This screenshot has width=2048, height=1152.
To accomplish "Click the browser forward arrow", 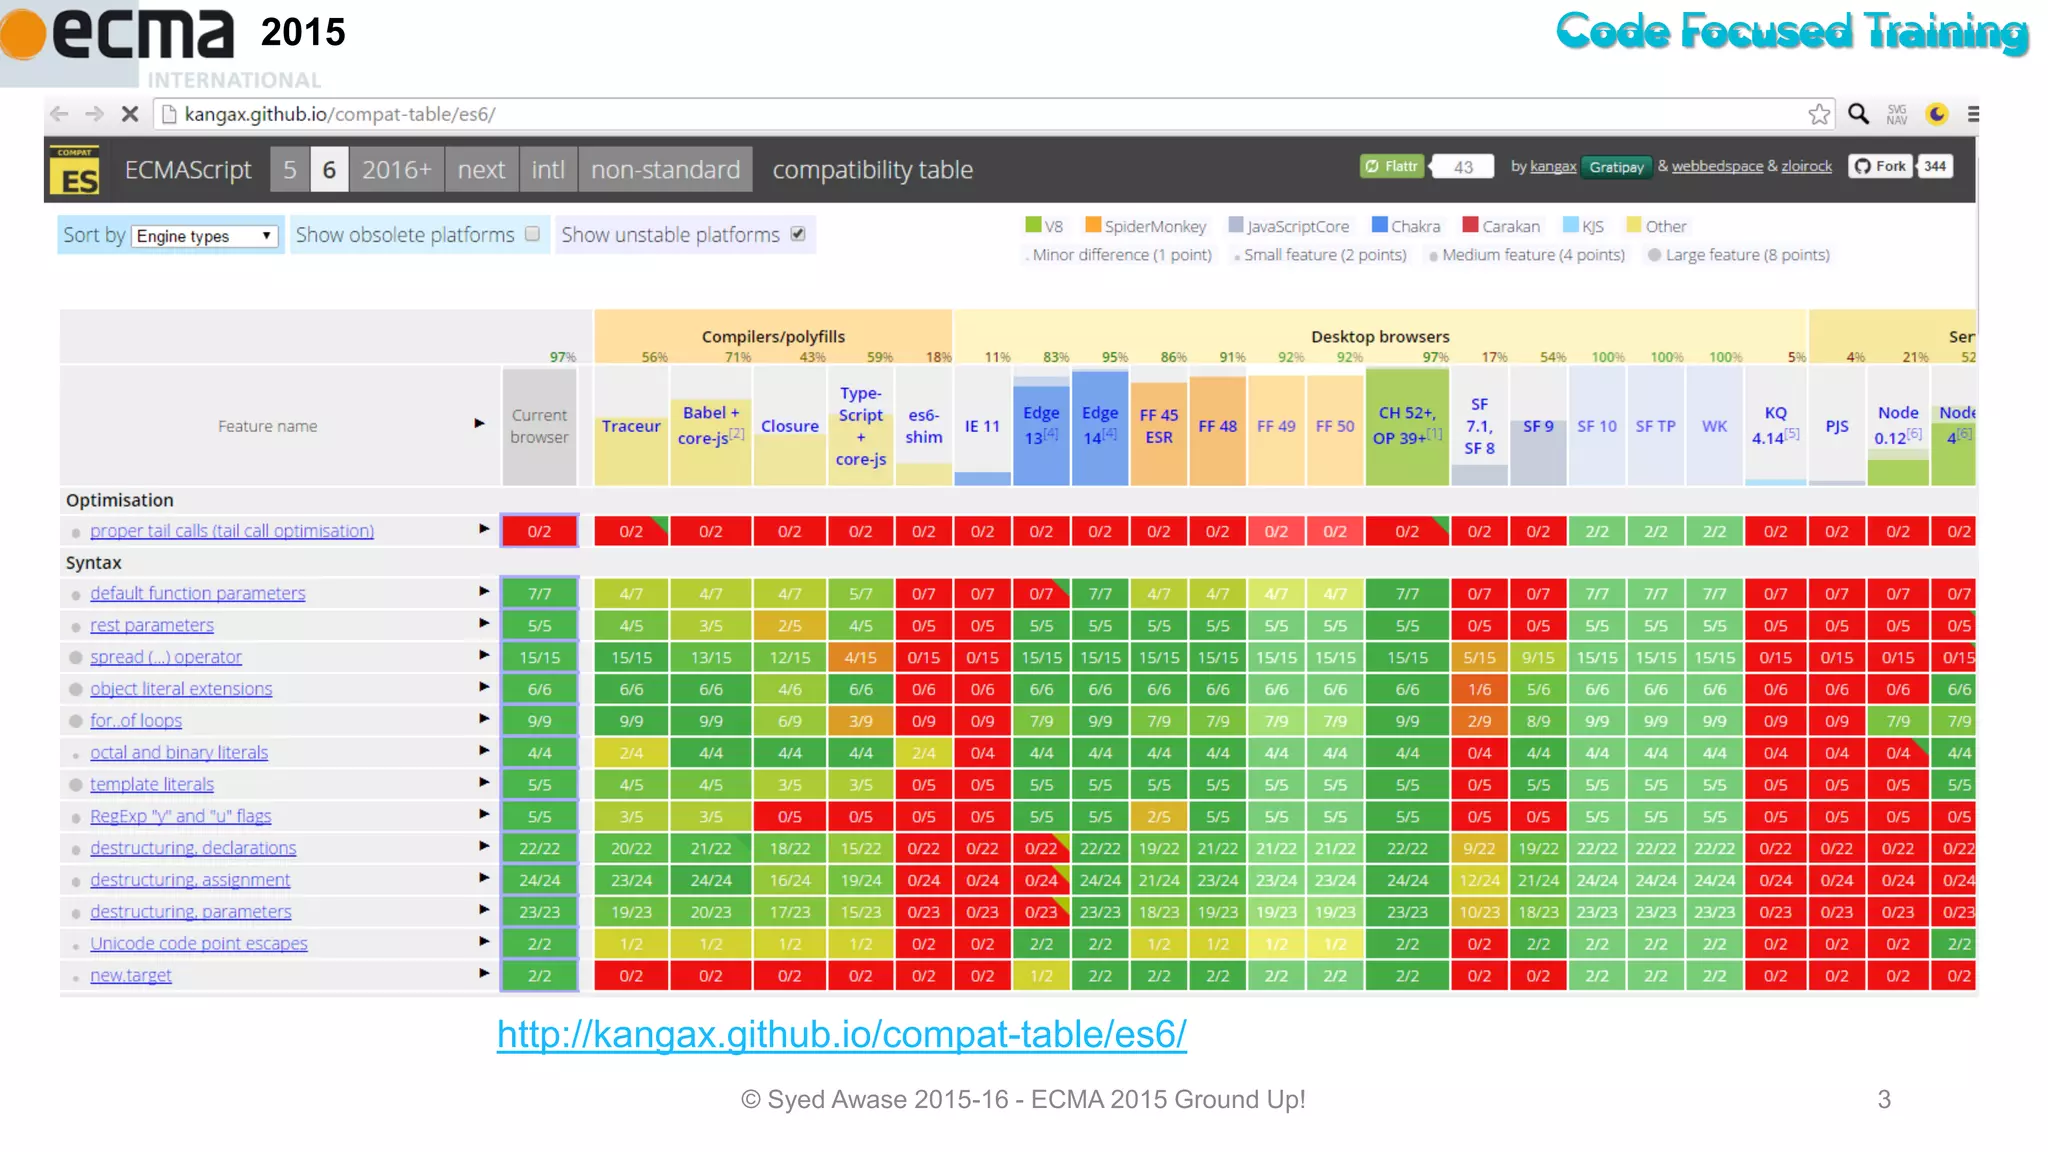I will pos(94,114).
